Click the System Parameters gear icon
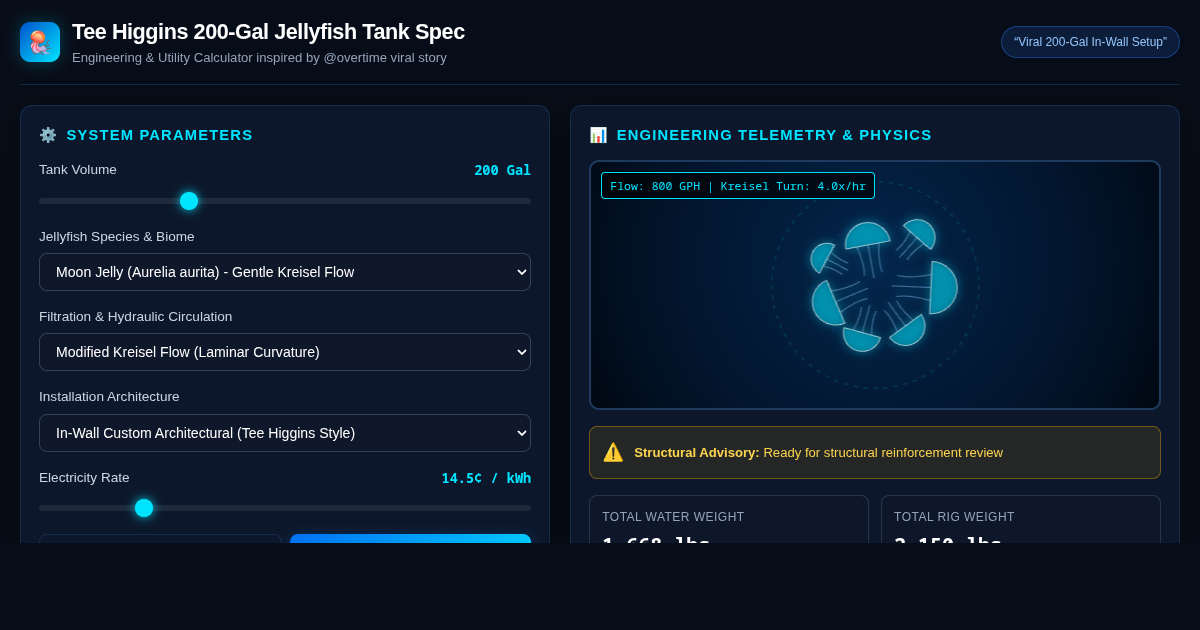Viewport: 1200px width, 630px height. [48, 135]
